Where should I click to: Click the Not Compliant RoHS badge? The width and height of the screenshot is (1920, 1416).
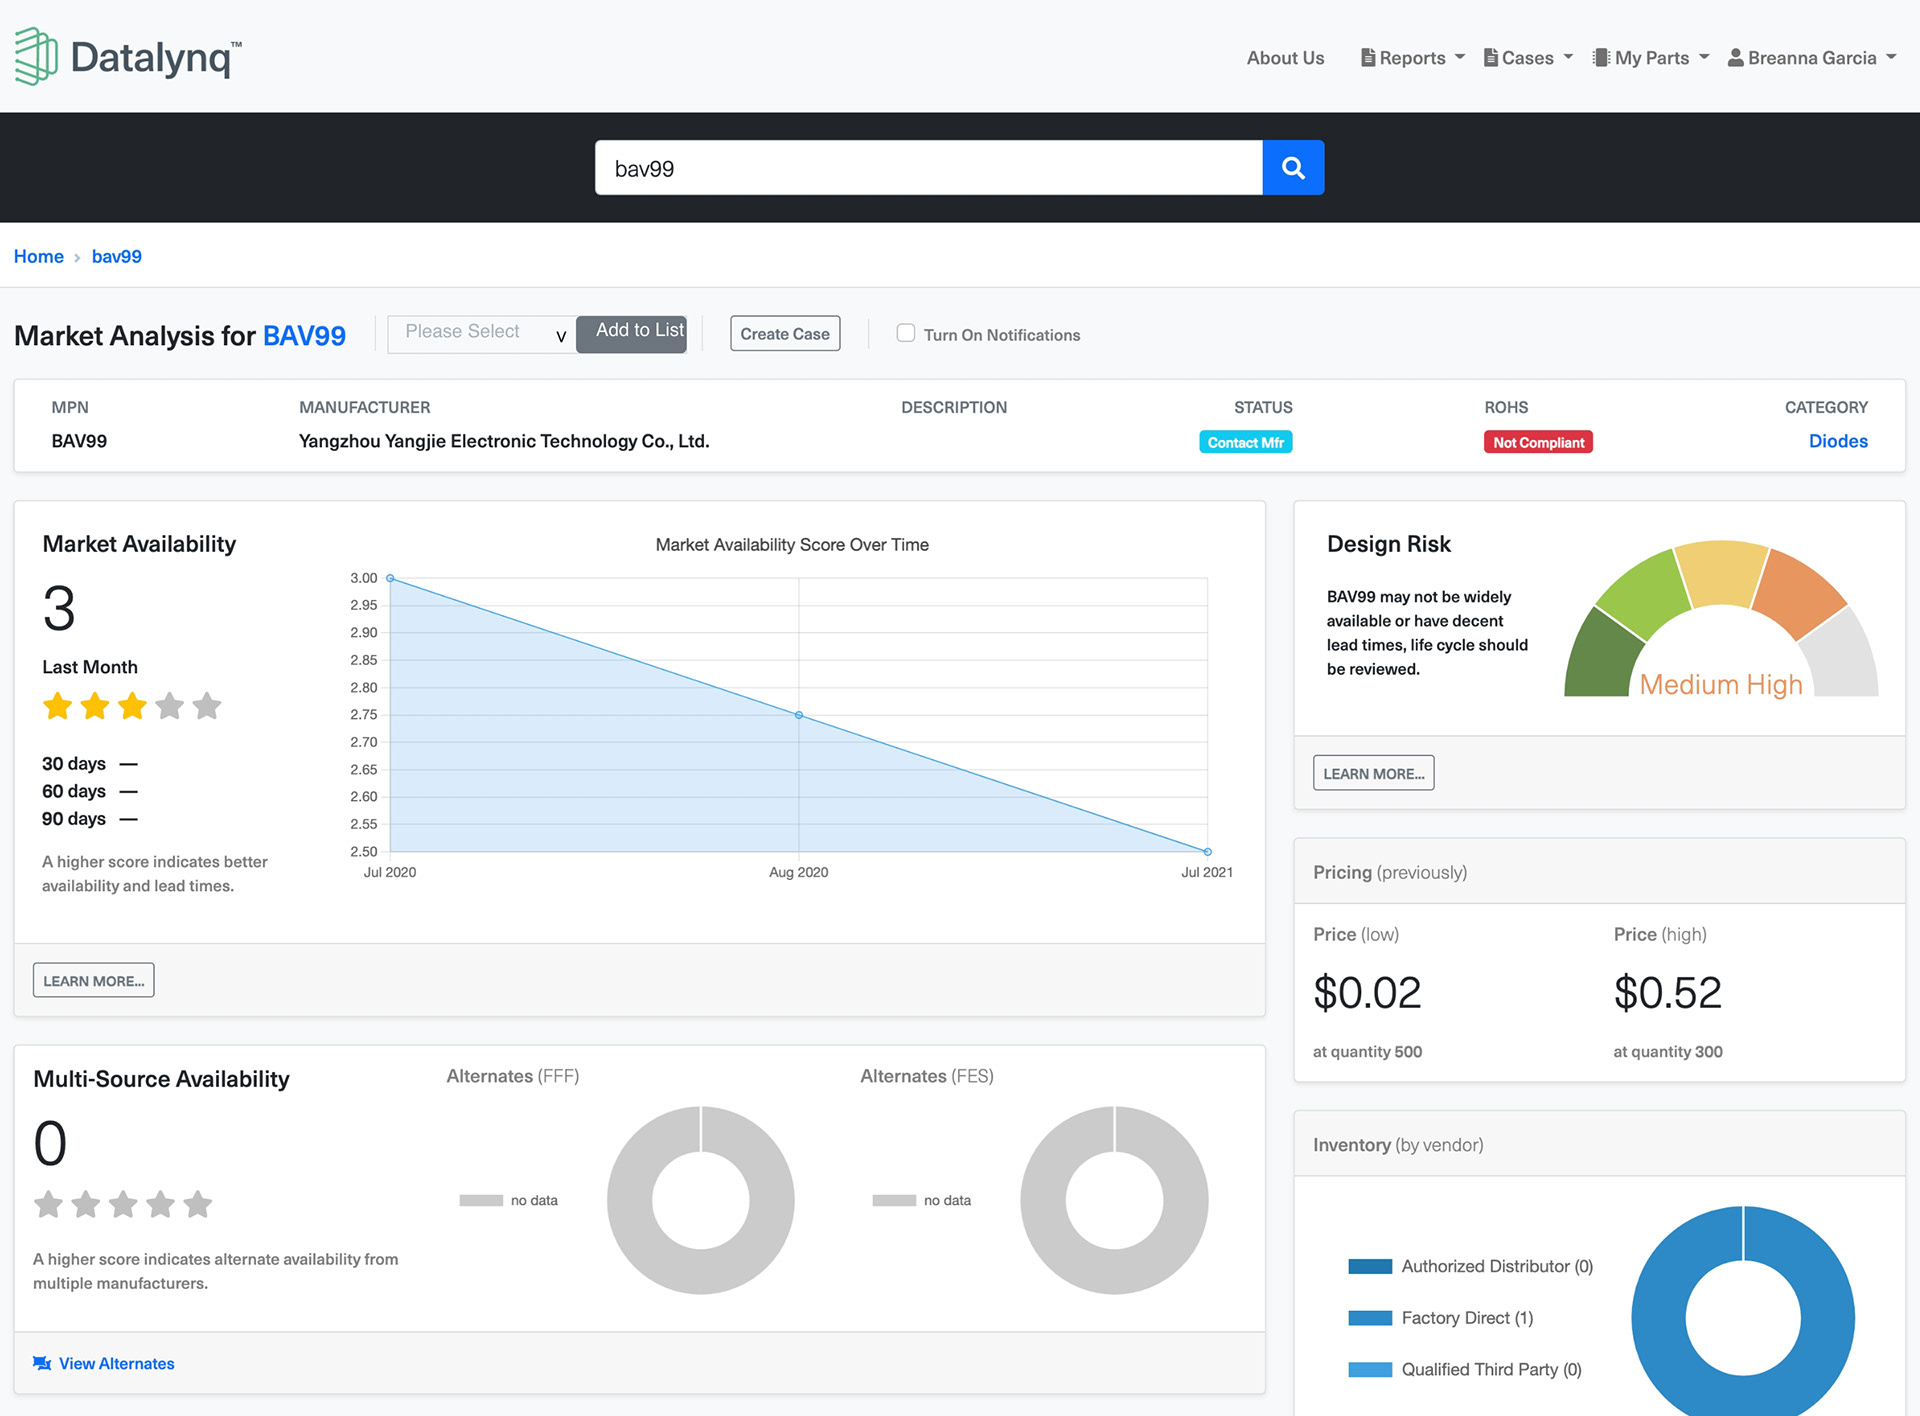pyautogui.click(x=1538, y=442)
